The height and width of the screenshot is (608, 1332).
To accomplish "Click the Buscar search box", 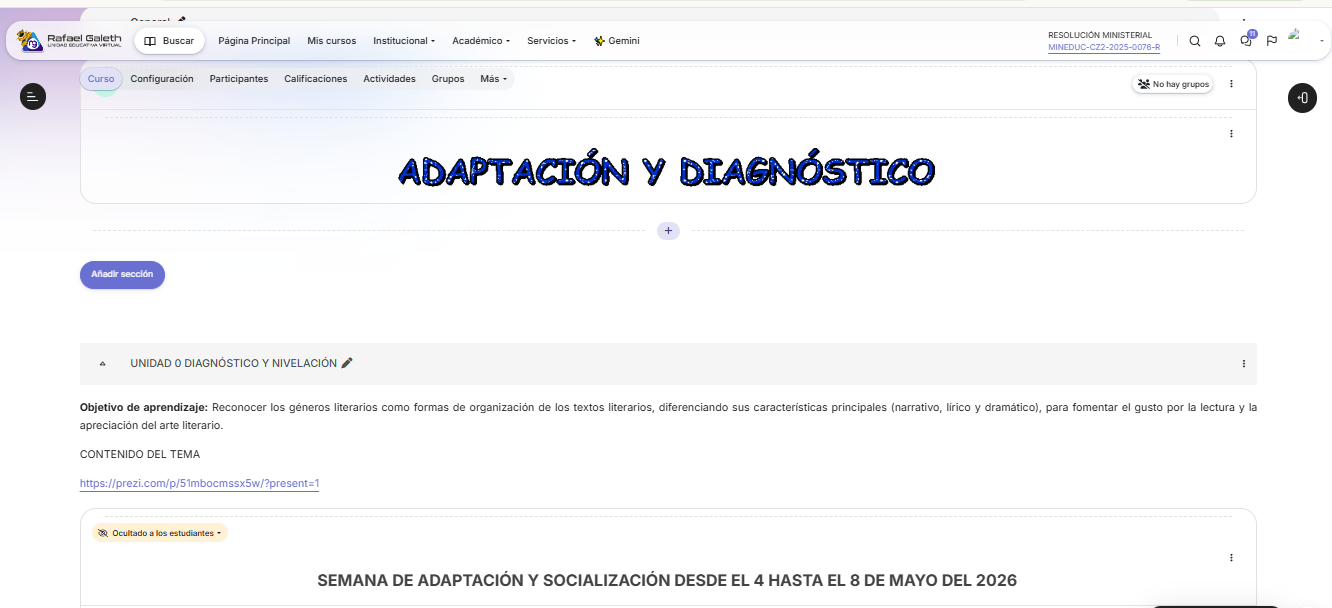I will pyautogui.click(x=169, y=41).
